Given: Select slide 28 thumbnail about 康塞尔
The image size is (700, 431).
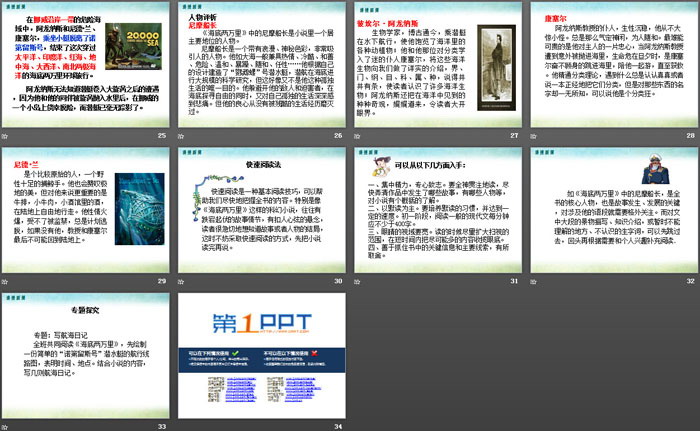Looking at the screenshot, I should [614, 64].
